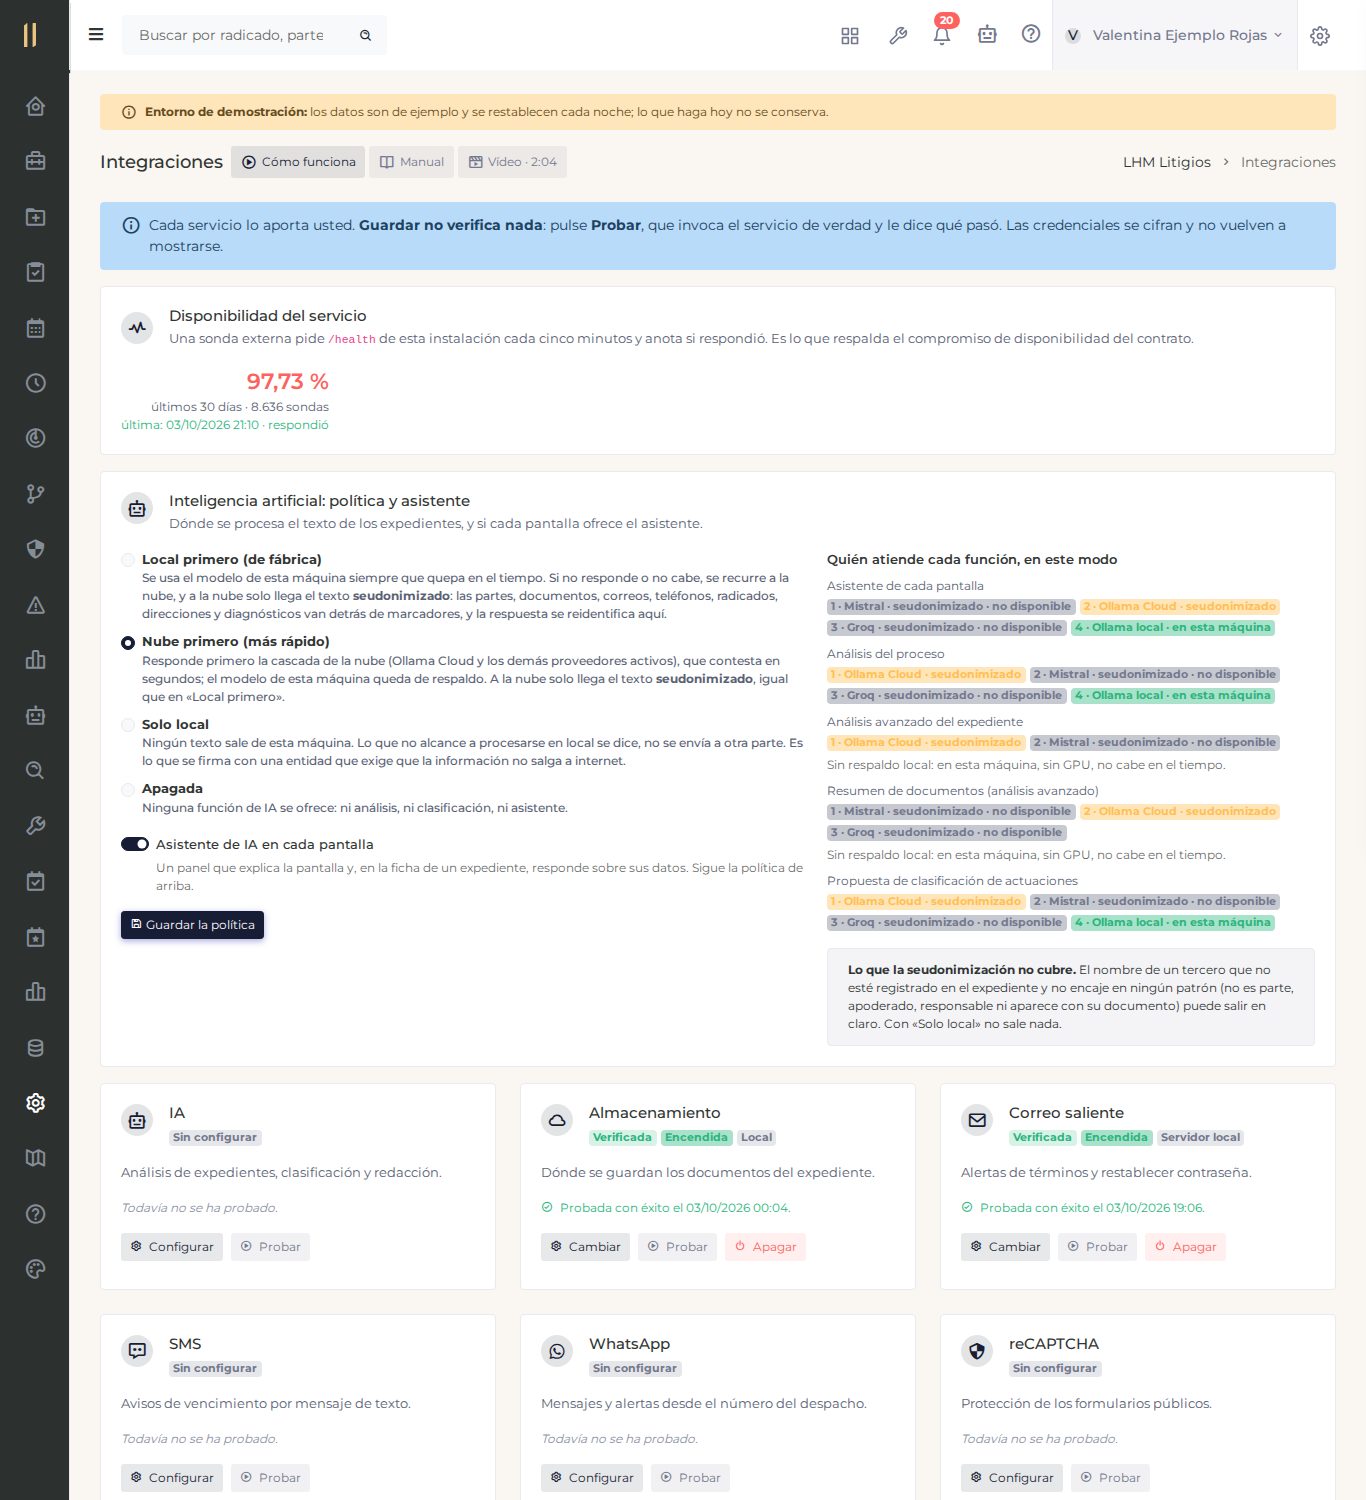Image resolution: width=1366 pixels, height=1500 pixels.
Task: Open the settings gear in top right
Action: pos(1320,36)
